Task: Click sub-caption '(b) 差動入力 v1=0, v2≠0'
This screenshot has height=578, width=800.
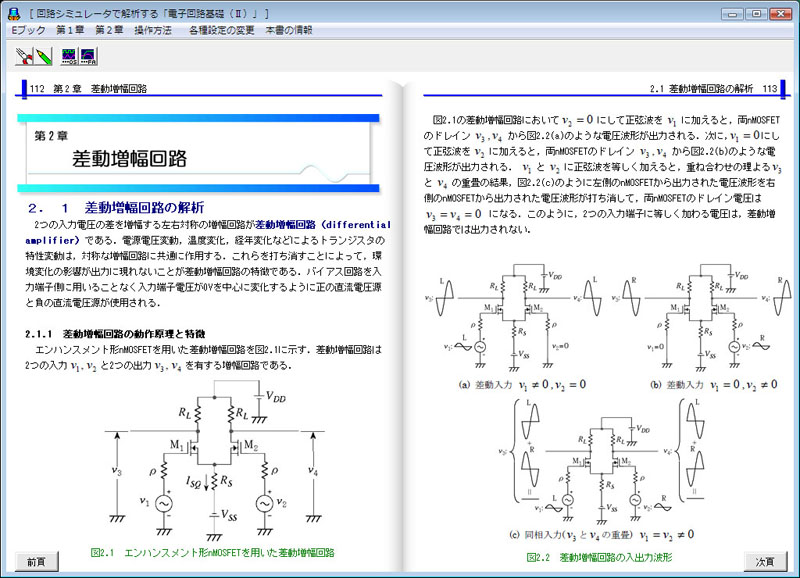Action: (x=714, y=385)
